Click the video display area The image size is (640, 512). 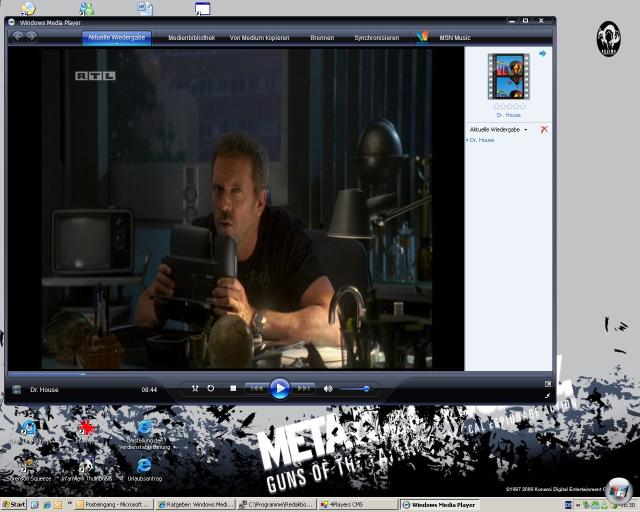point(236,209)
